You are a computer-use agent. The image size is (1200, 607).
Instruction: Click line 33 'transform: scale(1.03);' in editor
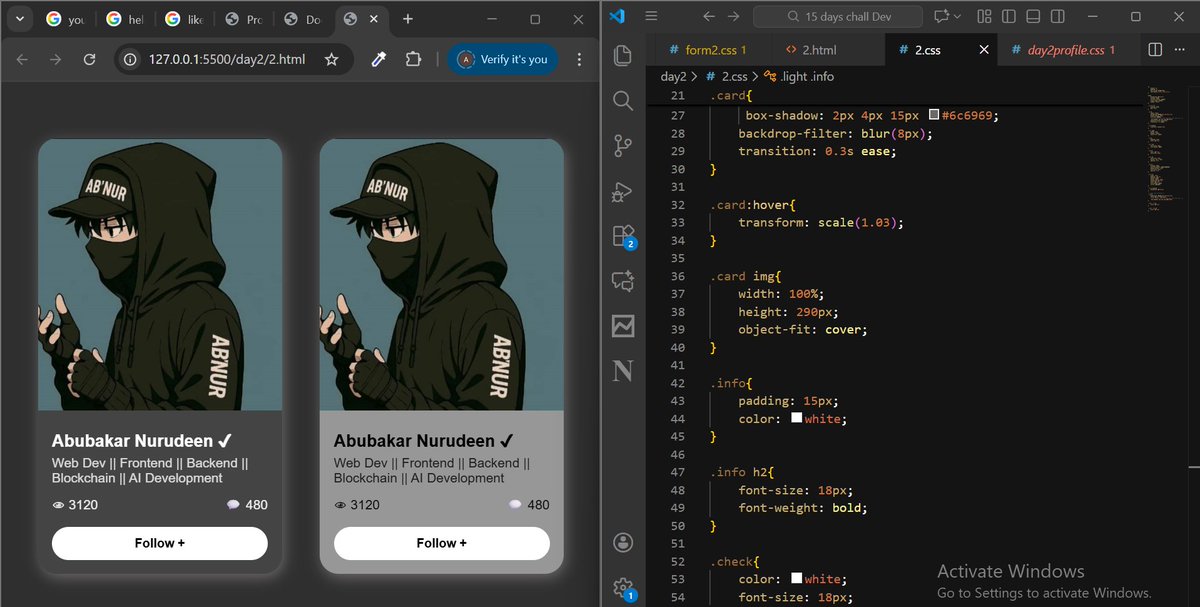point(821,222)
